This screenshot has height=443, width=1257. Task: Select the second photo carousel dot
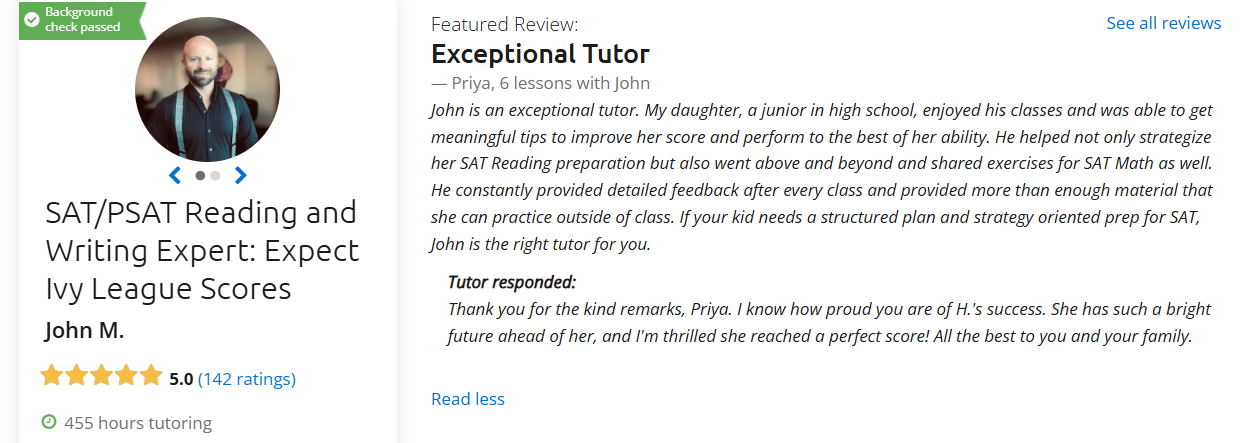pyautogui.click(x=215, y=175)
